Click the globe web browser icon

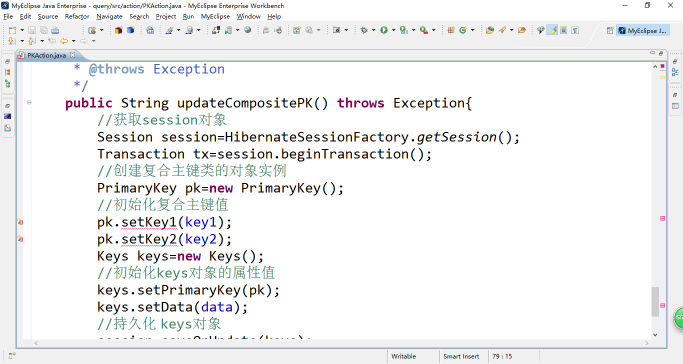tap(247, 30)
